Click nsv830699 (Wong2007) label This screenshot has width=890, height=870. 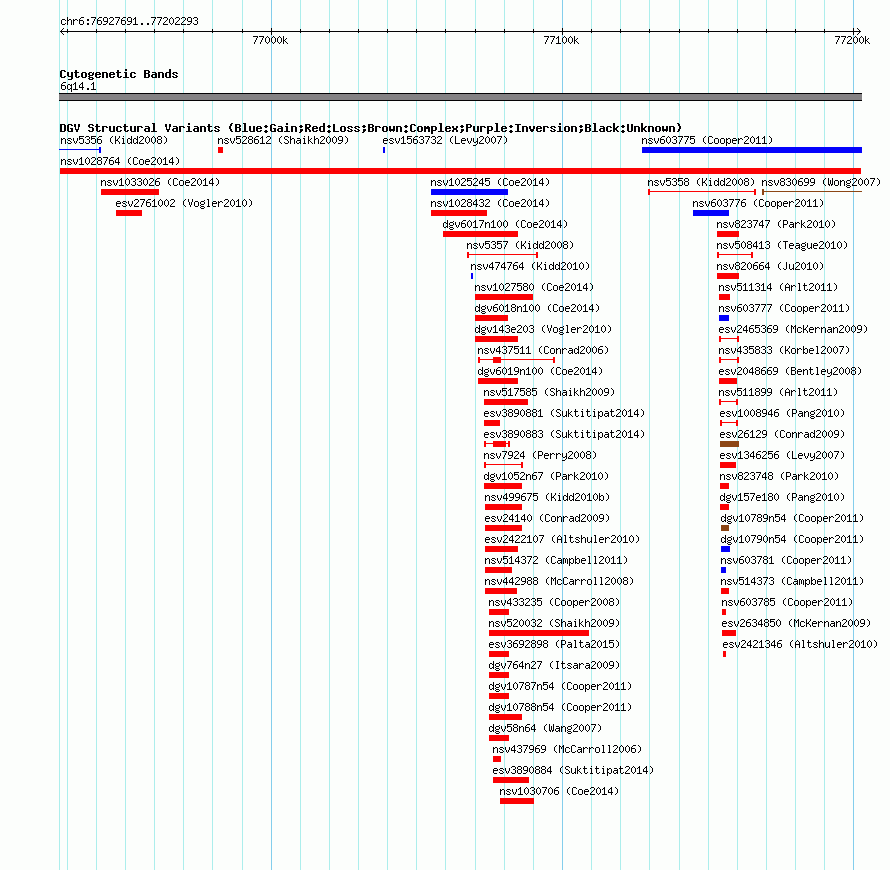coord(821,182)
